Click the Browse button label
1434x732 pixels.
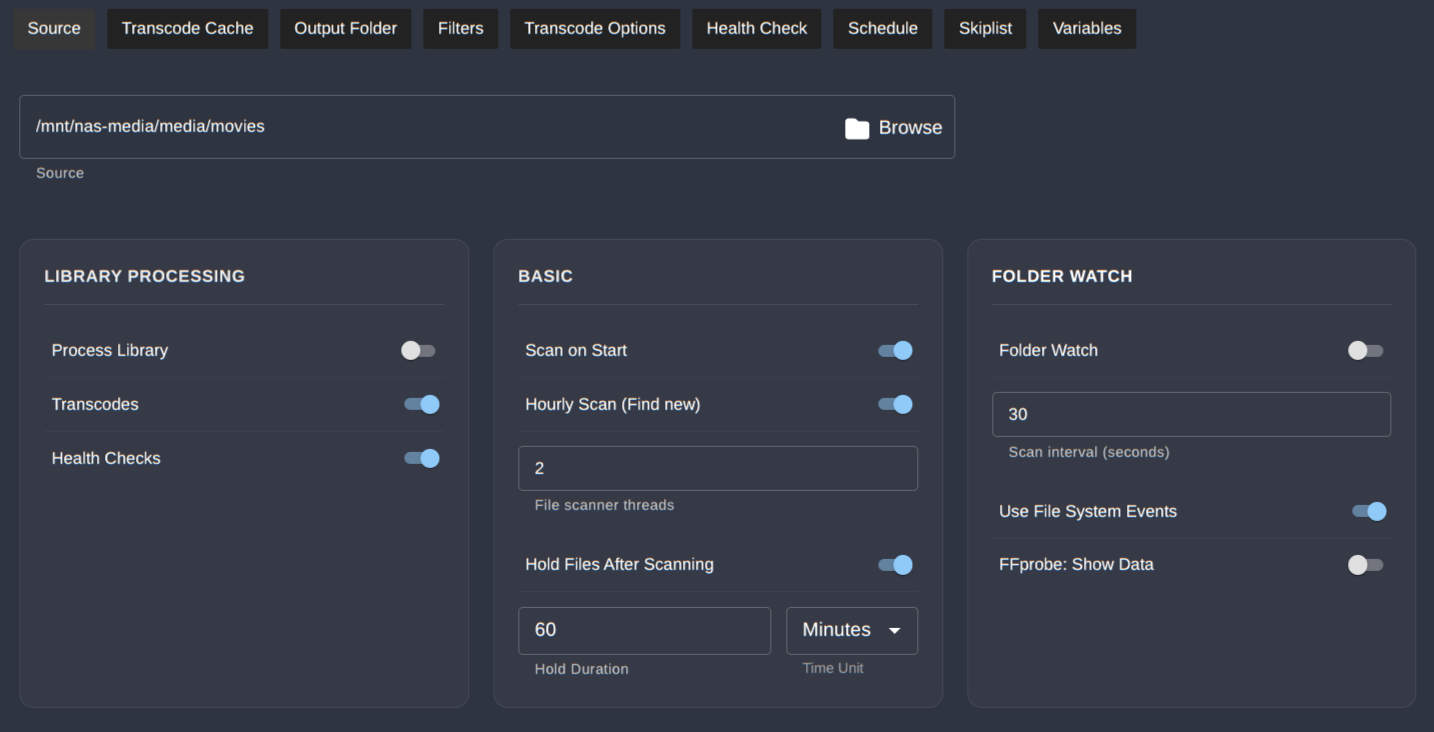pyautogui.click(x=910, y=128)
